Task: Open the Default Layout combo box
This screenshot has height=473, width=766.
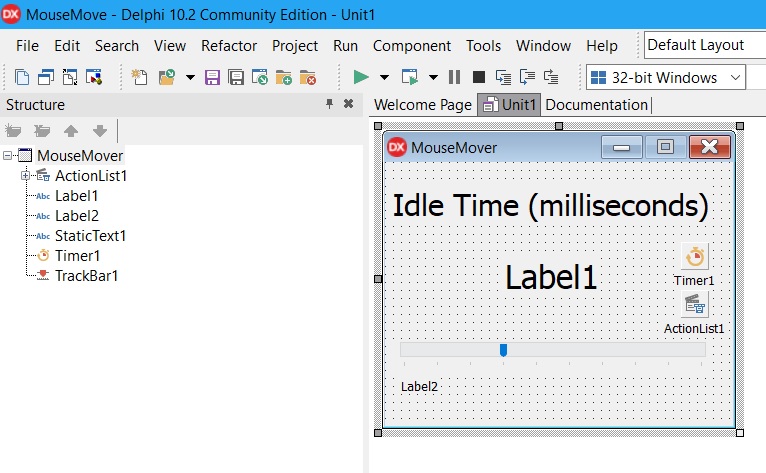Action: click(x=705, y=45)
